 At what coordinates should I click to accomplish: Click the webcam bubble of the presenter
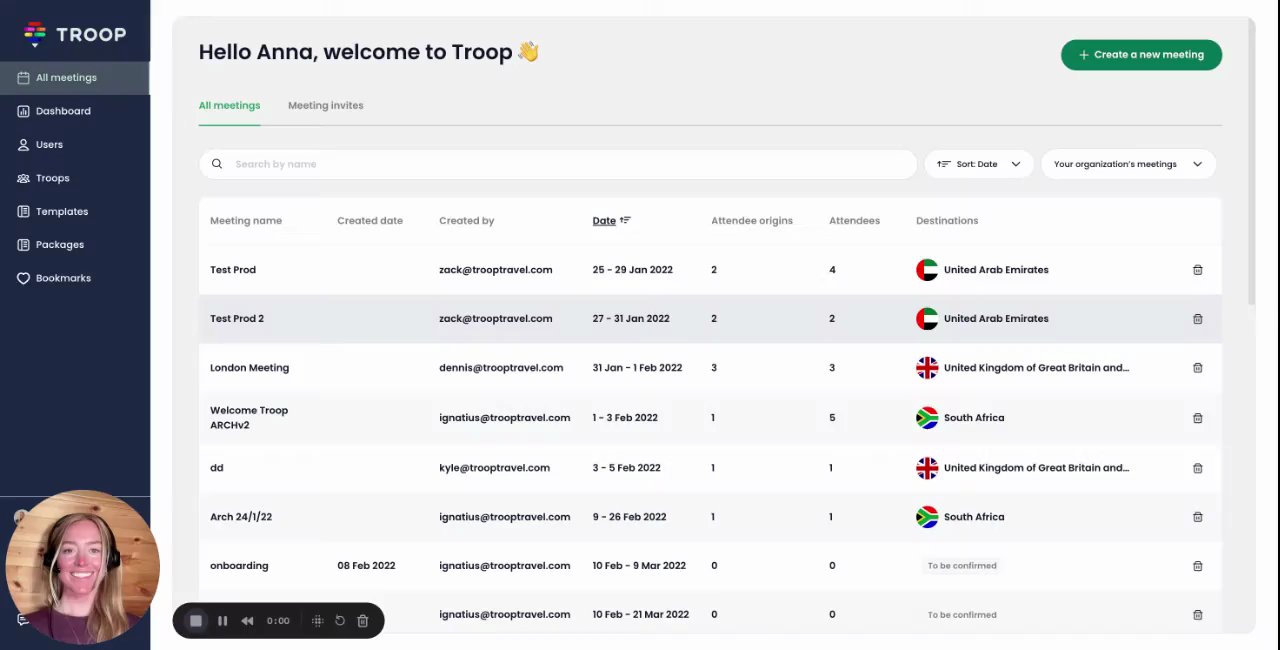pos(82,566)
